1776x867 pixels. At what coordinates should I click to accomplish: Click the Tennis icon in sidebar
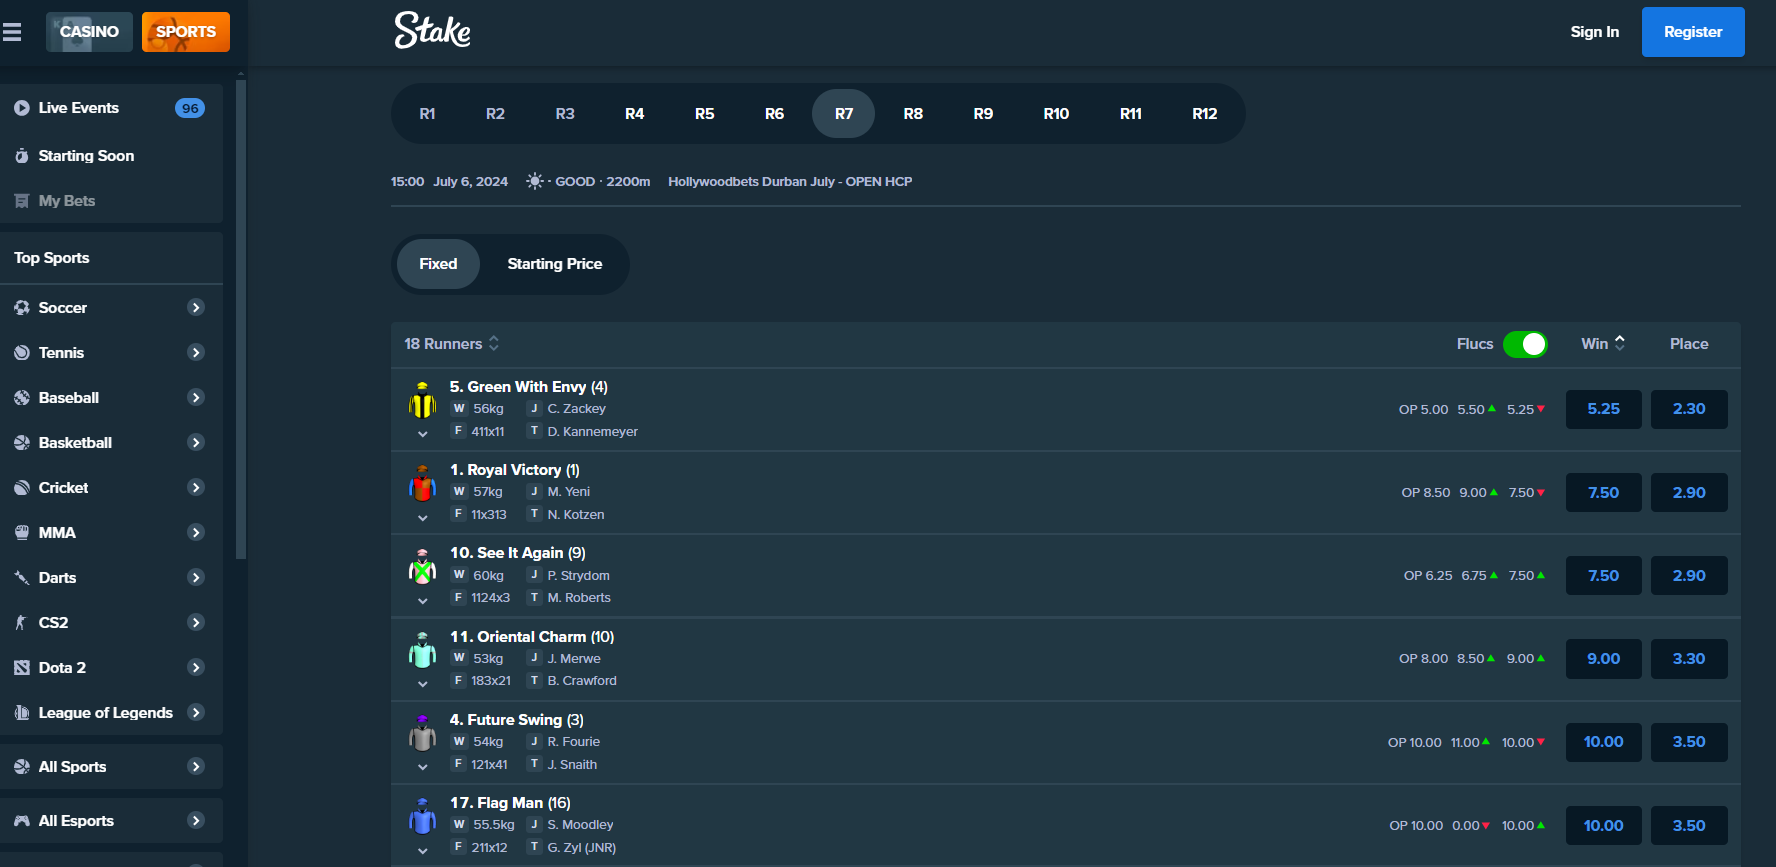[x=22, y=353]
